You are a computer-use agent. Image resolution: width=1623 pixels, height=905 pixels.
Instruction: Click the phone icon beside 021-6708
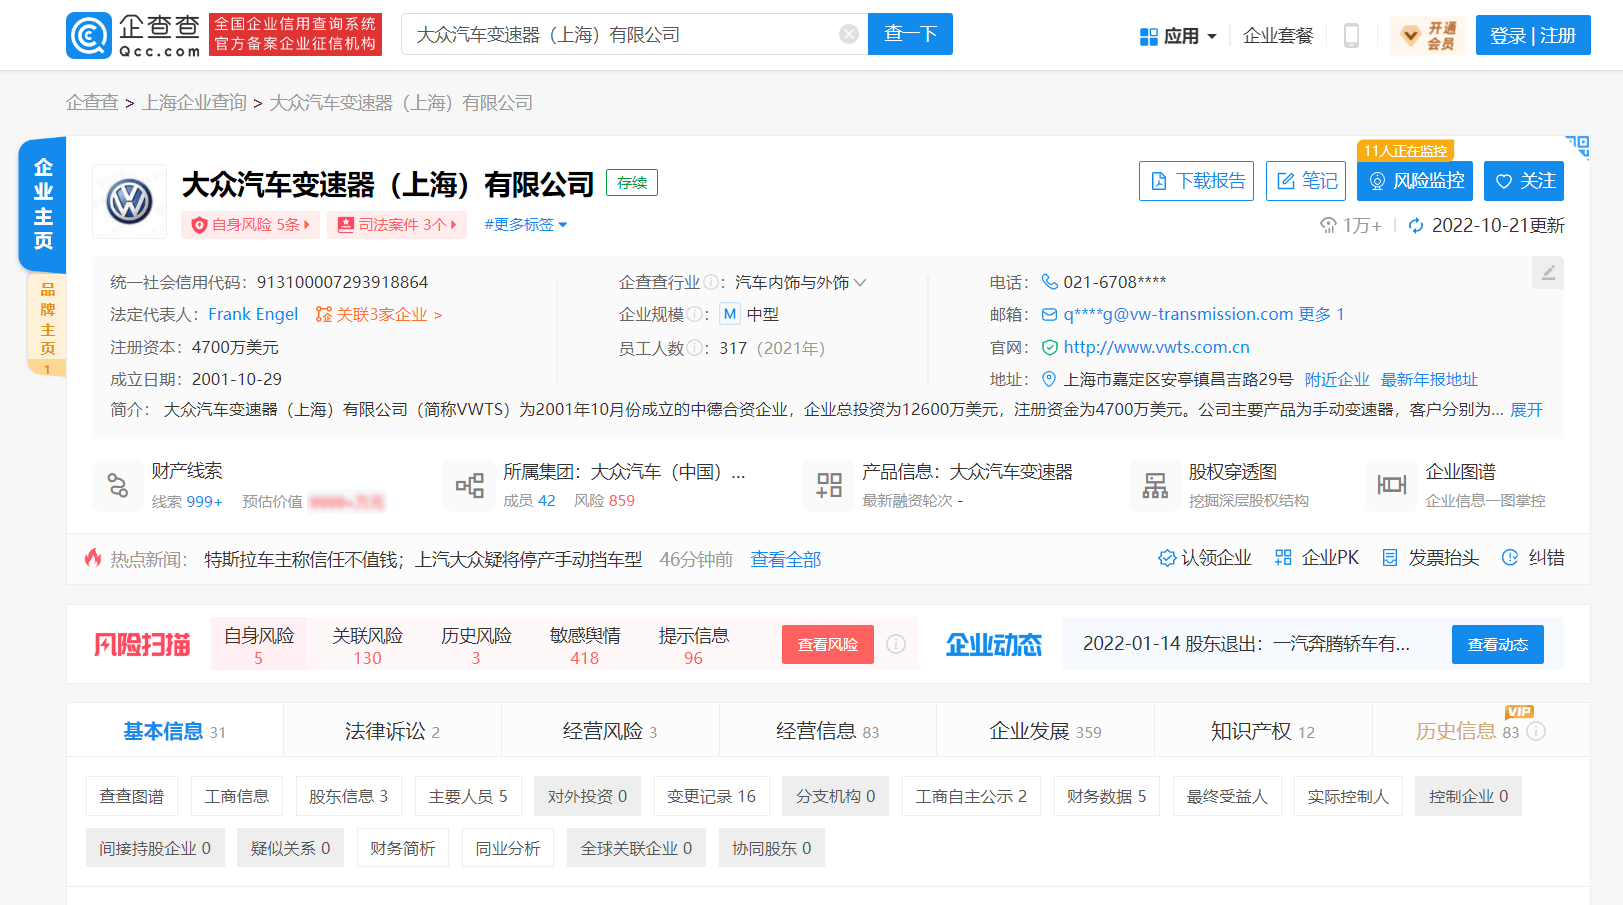coord(1049,282)
